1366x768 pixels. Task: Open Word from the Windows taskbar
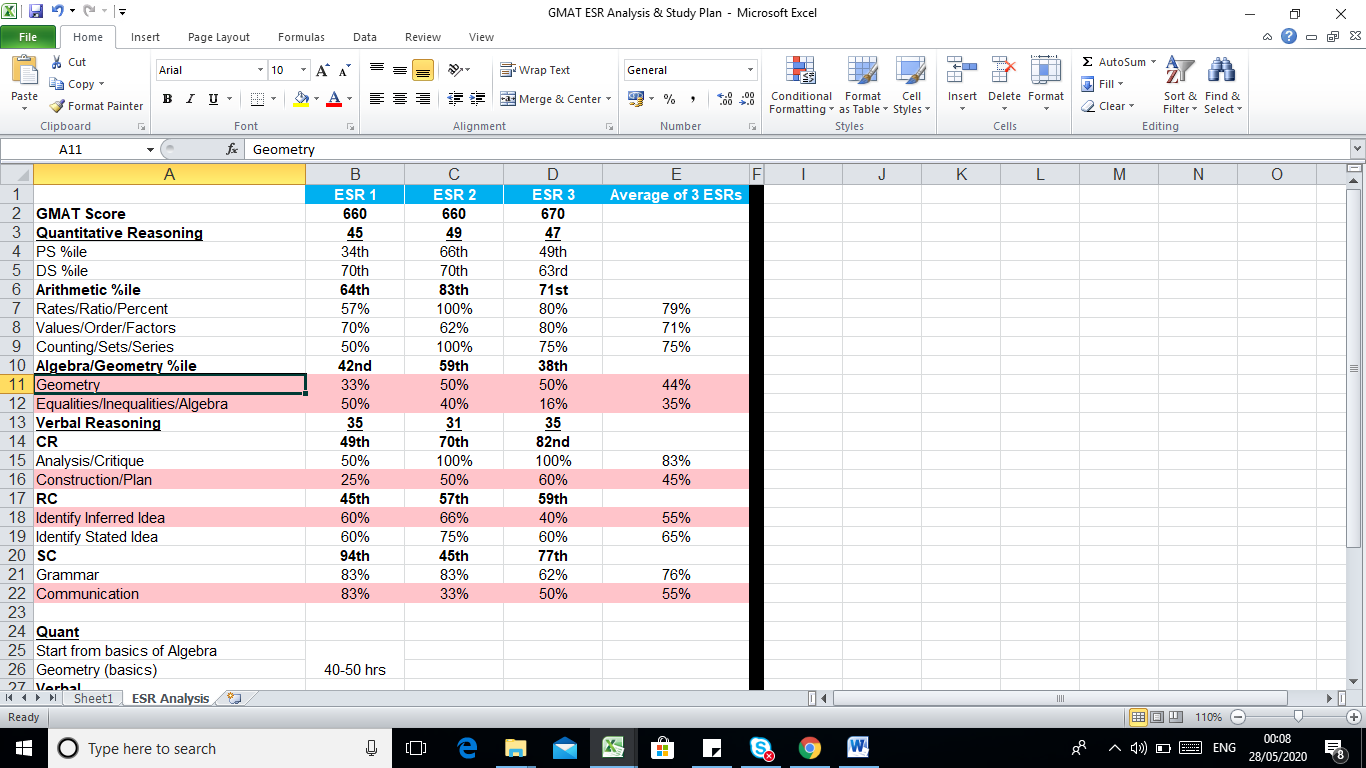[858, 748]
